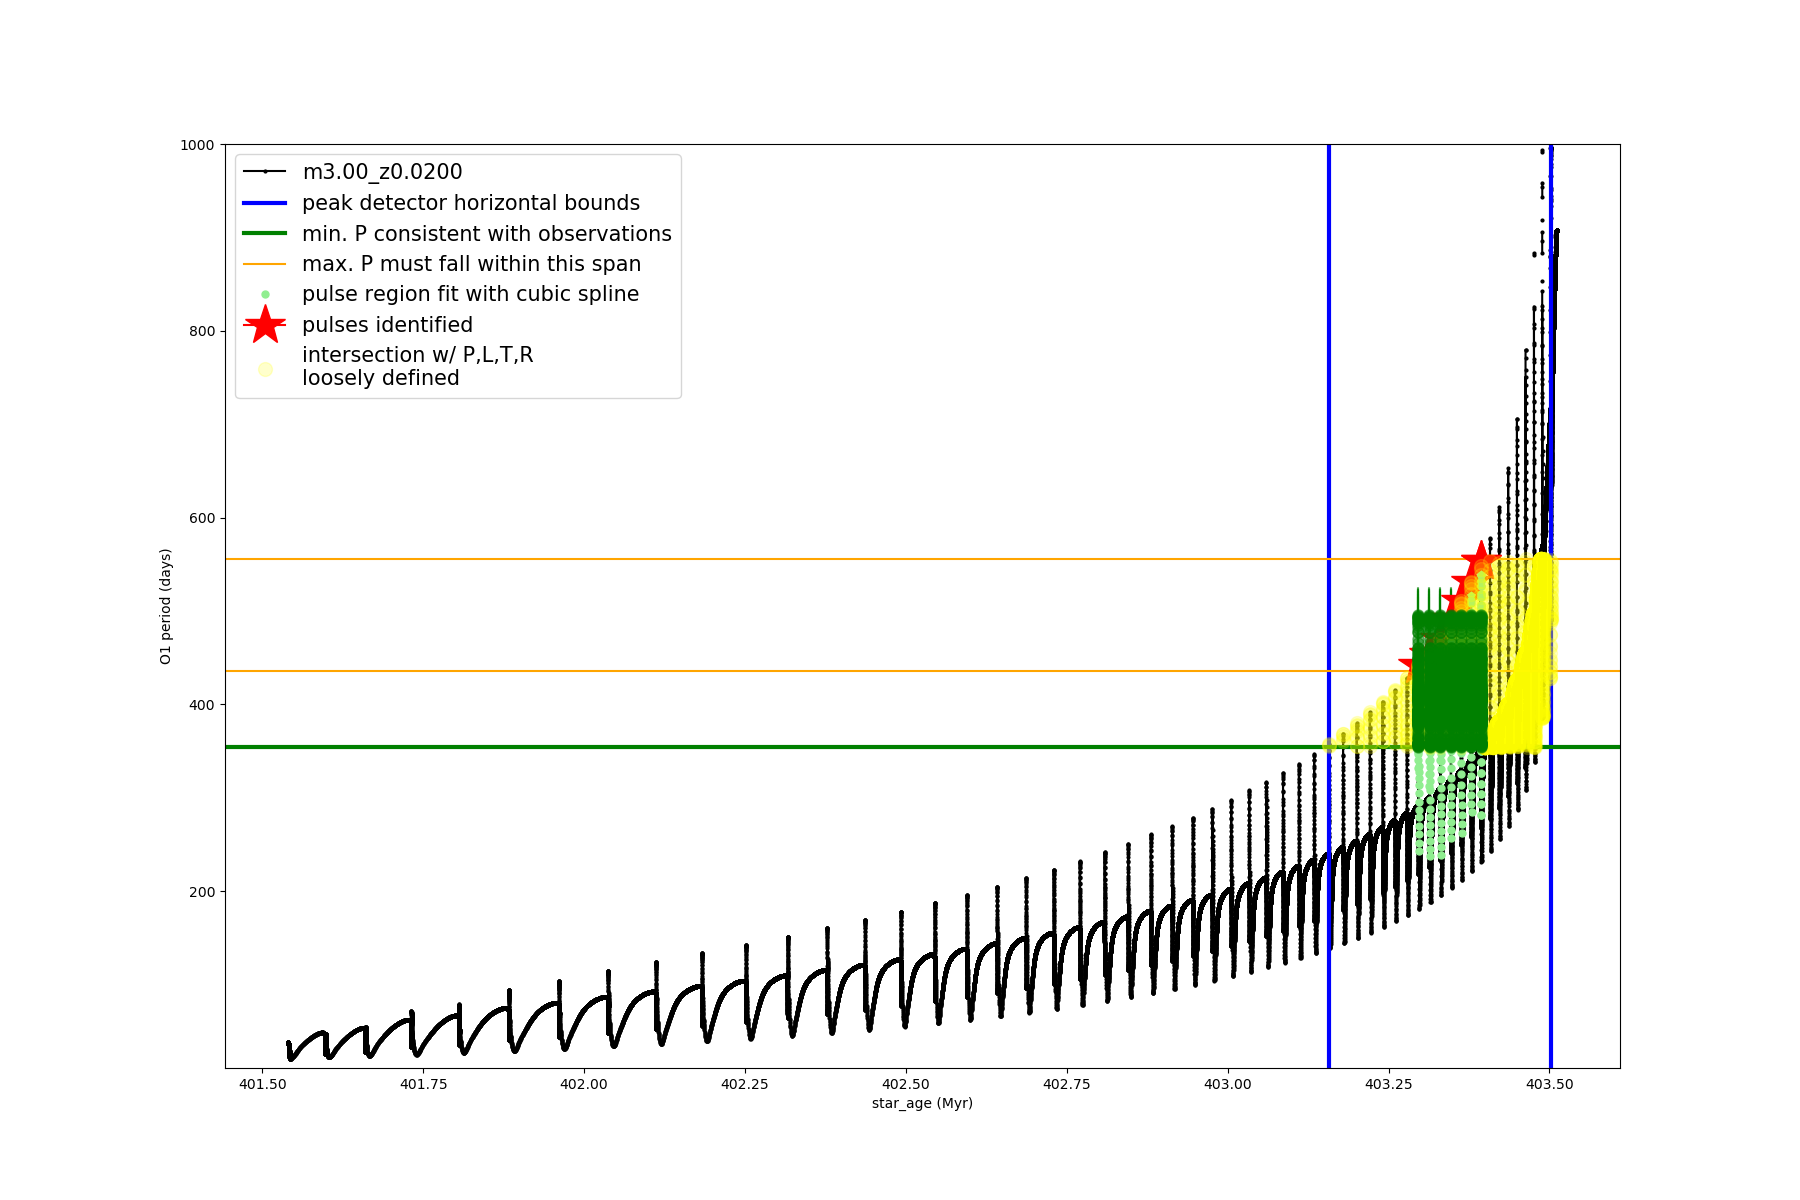Click the orange line legend swatch

(265, 264)
